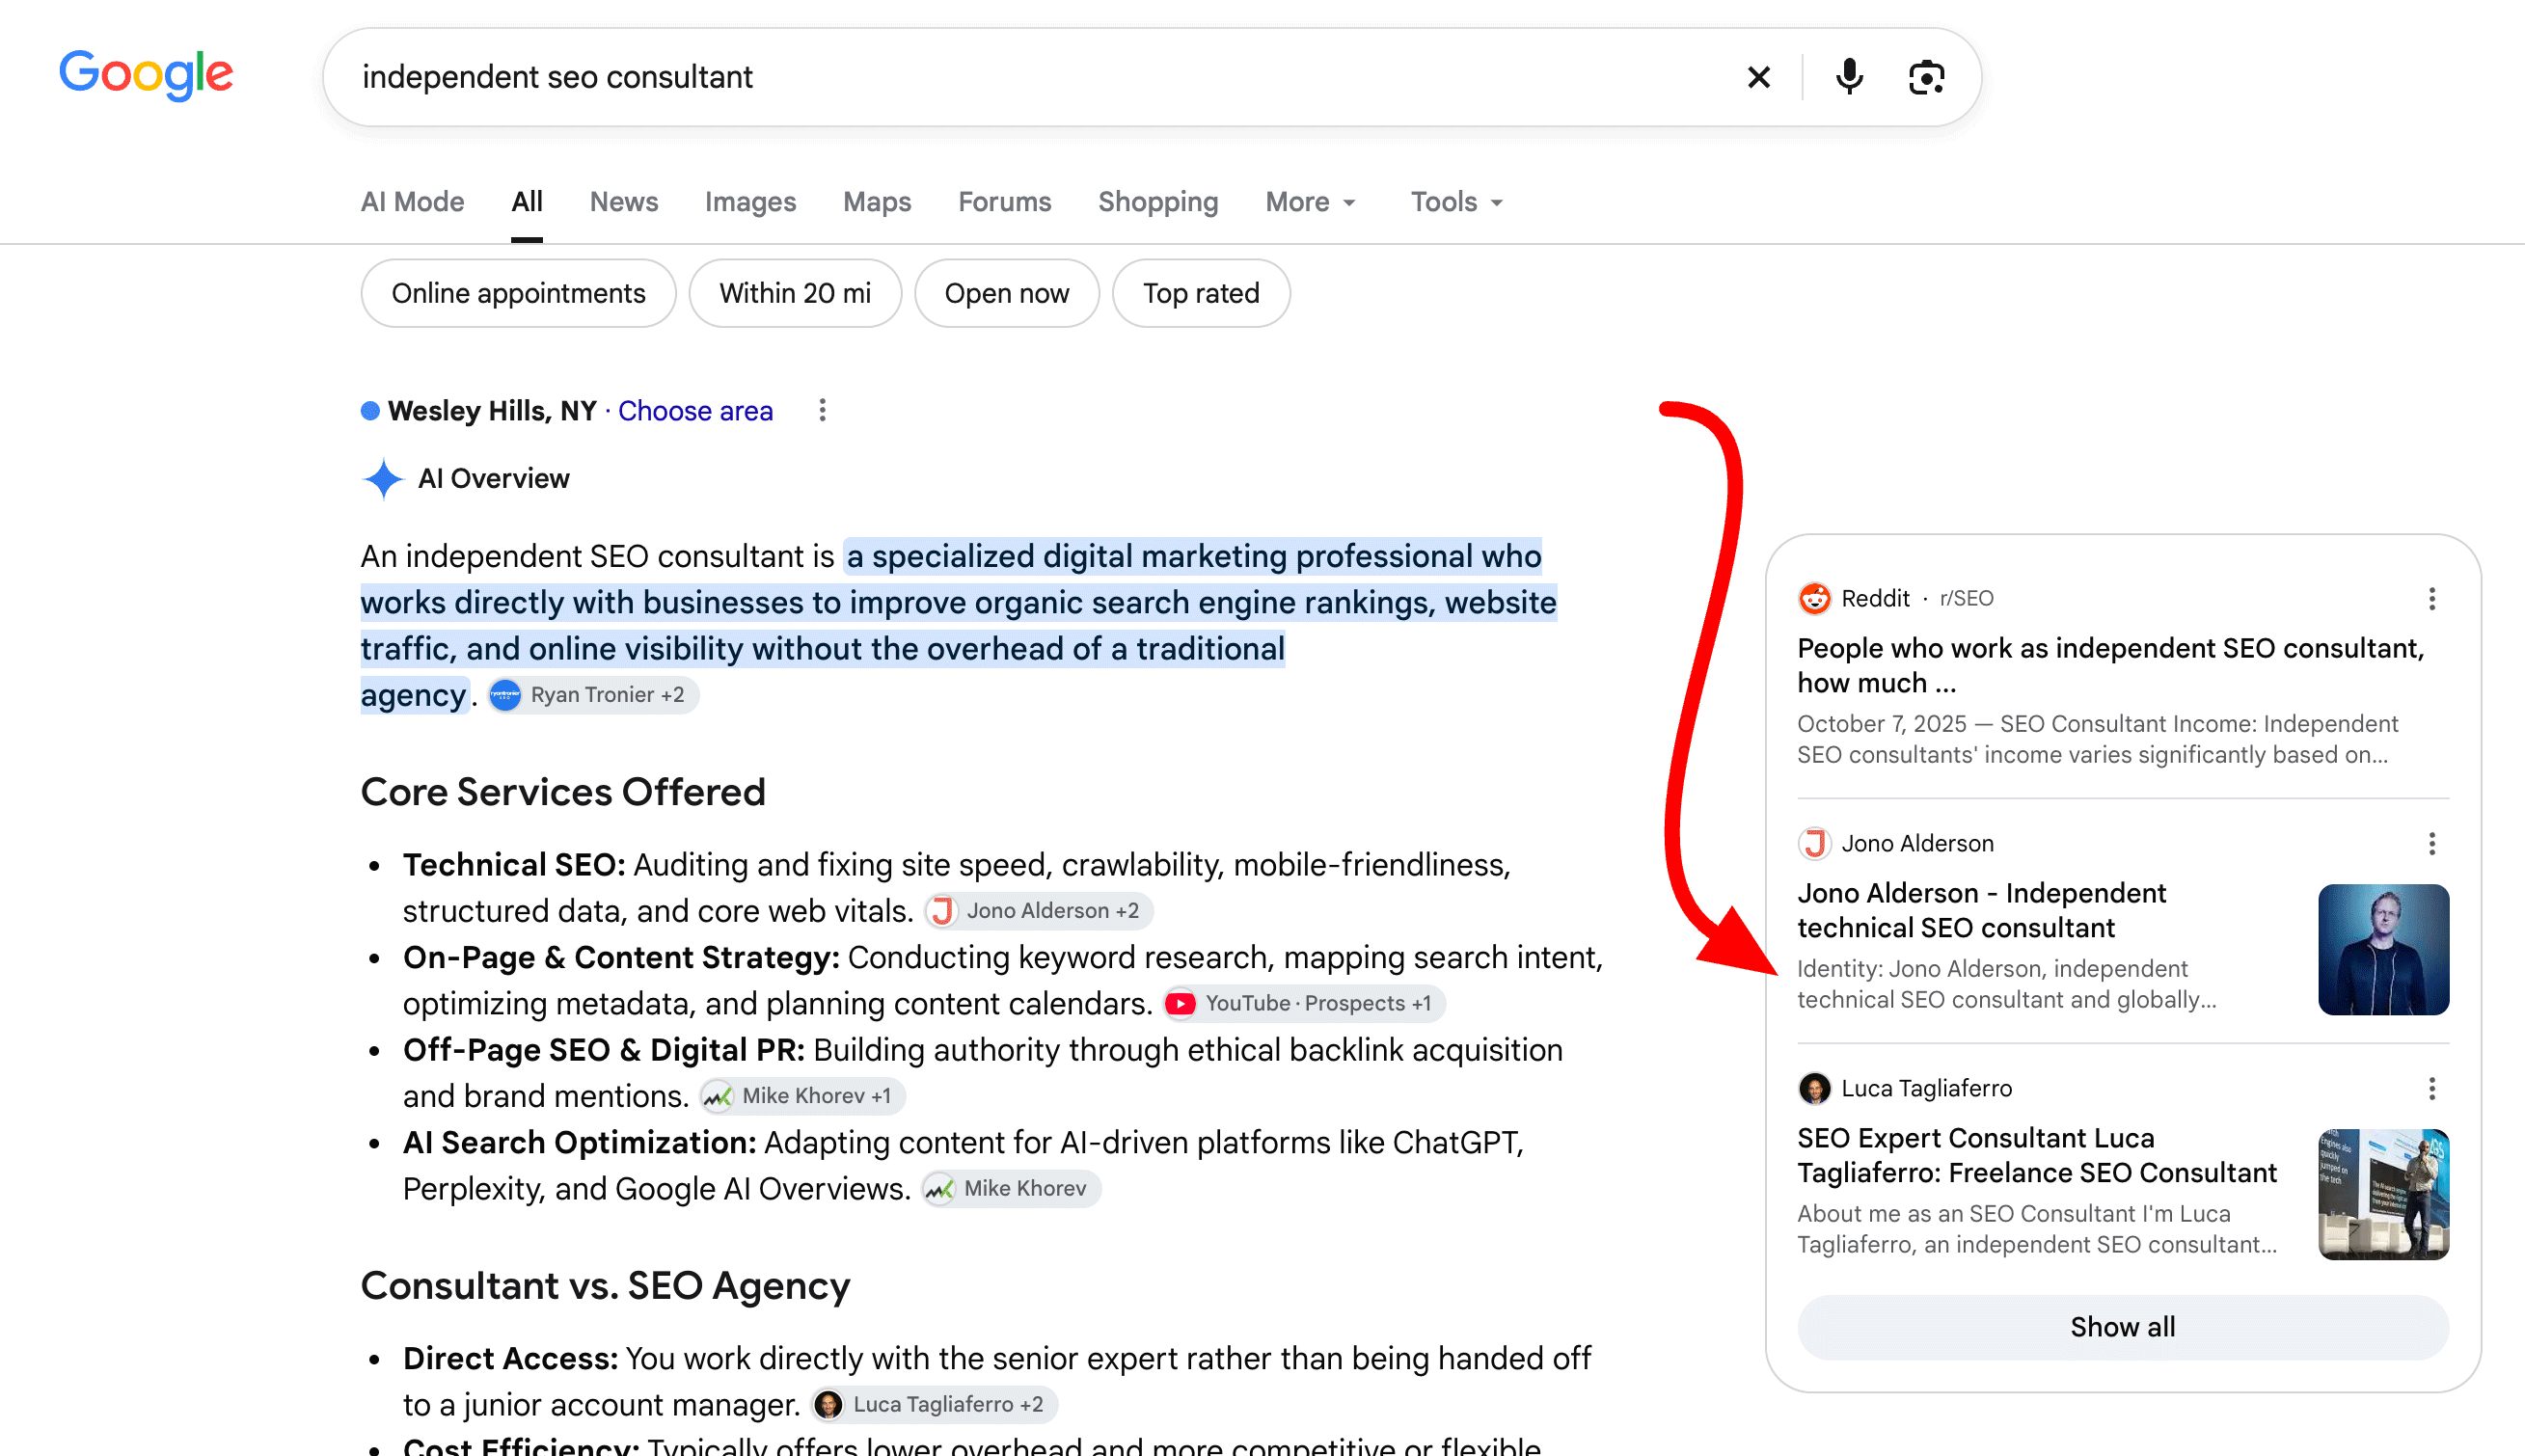
Task: Toggle the Within 20 mi filter chip
Action: click(795, 293)
